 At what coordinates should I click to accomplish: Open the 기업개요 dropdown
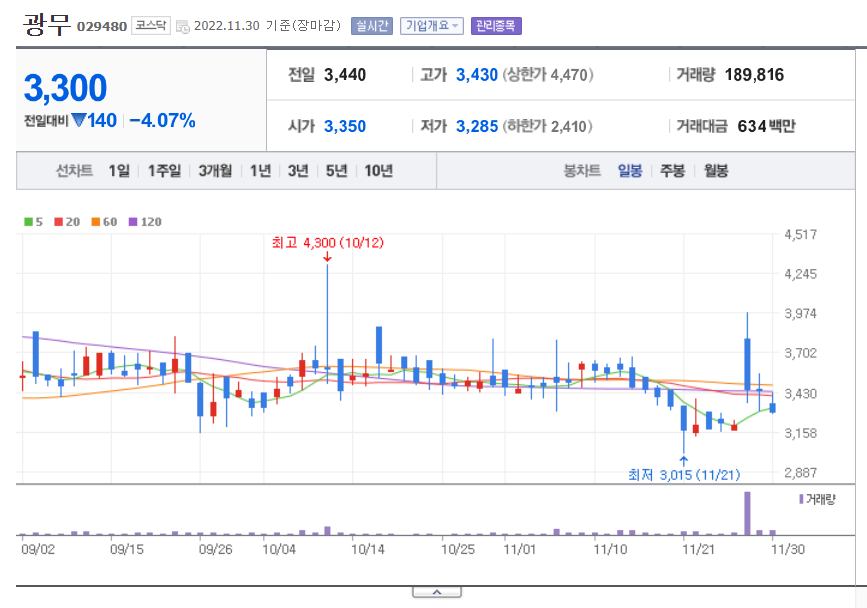click(x=432, y=26)
